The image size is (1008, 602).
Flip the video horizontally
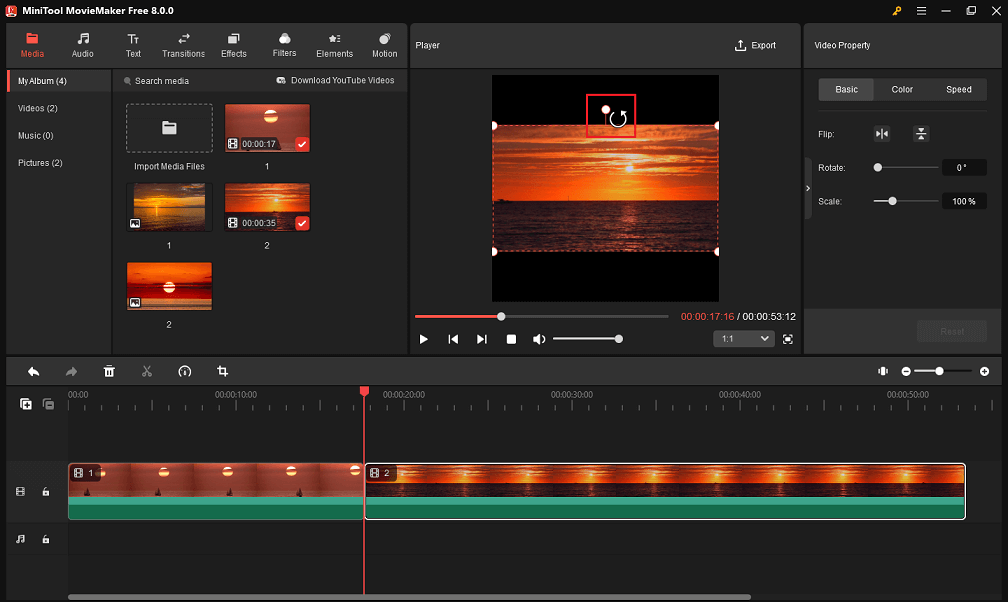coord(882,134)
